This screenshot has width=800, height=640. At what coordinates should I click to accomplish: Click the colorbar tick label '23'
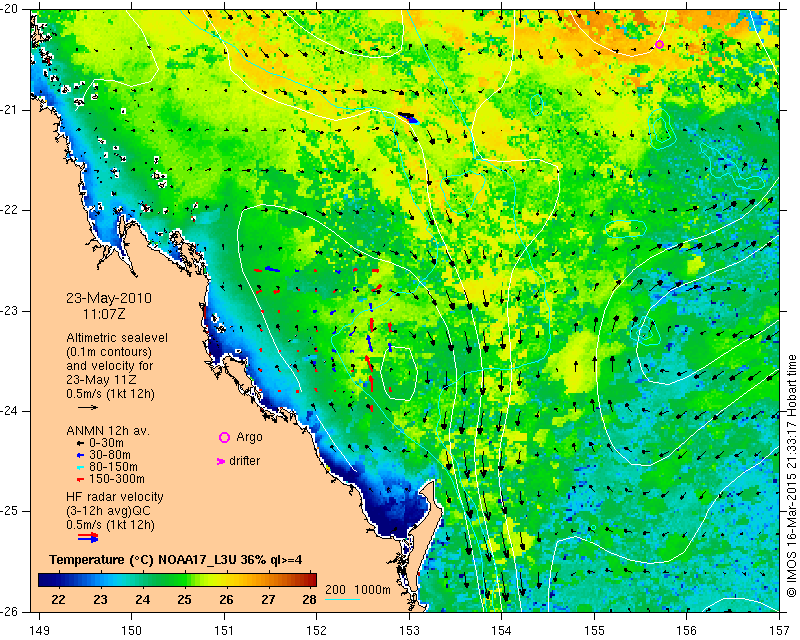pyautogui.click(x=101, y=600)
